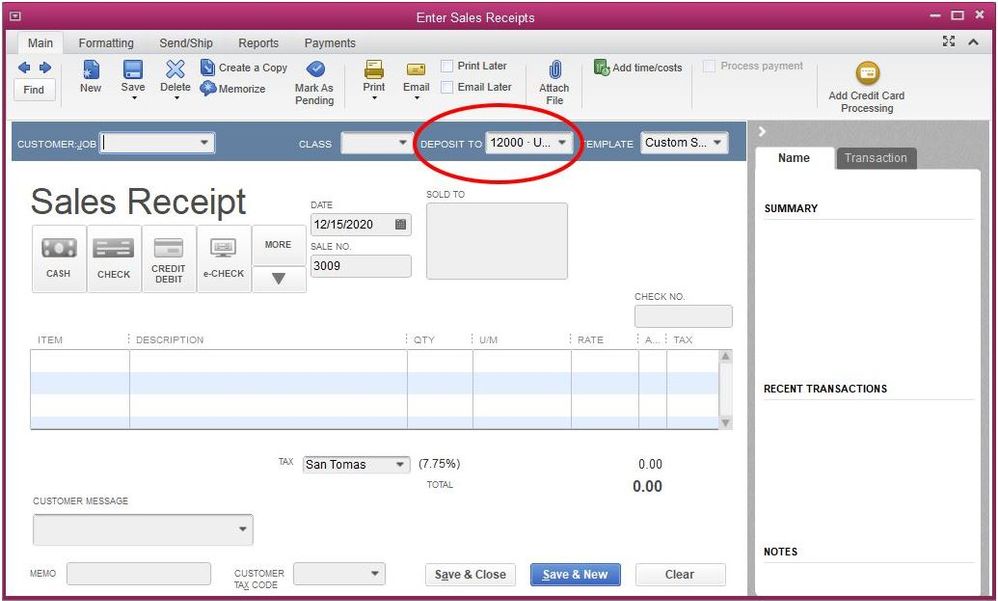Screen dimensions: 998x601
Task: Open the Transaction tab in right panel
Action: point(875,158)
